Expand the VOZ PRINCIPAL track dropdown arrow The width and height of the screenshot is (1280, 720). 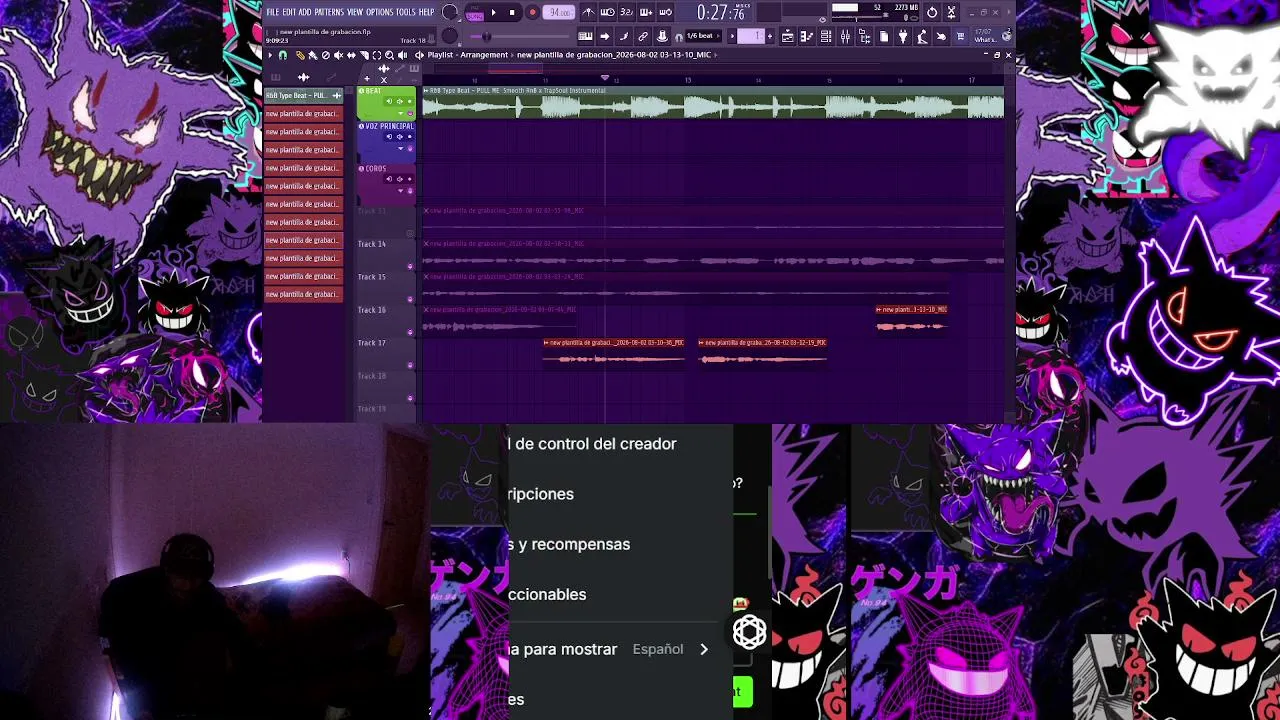(x=400, y=149)
